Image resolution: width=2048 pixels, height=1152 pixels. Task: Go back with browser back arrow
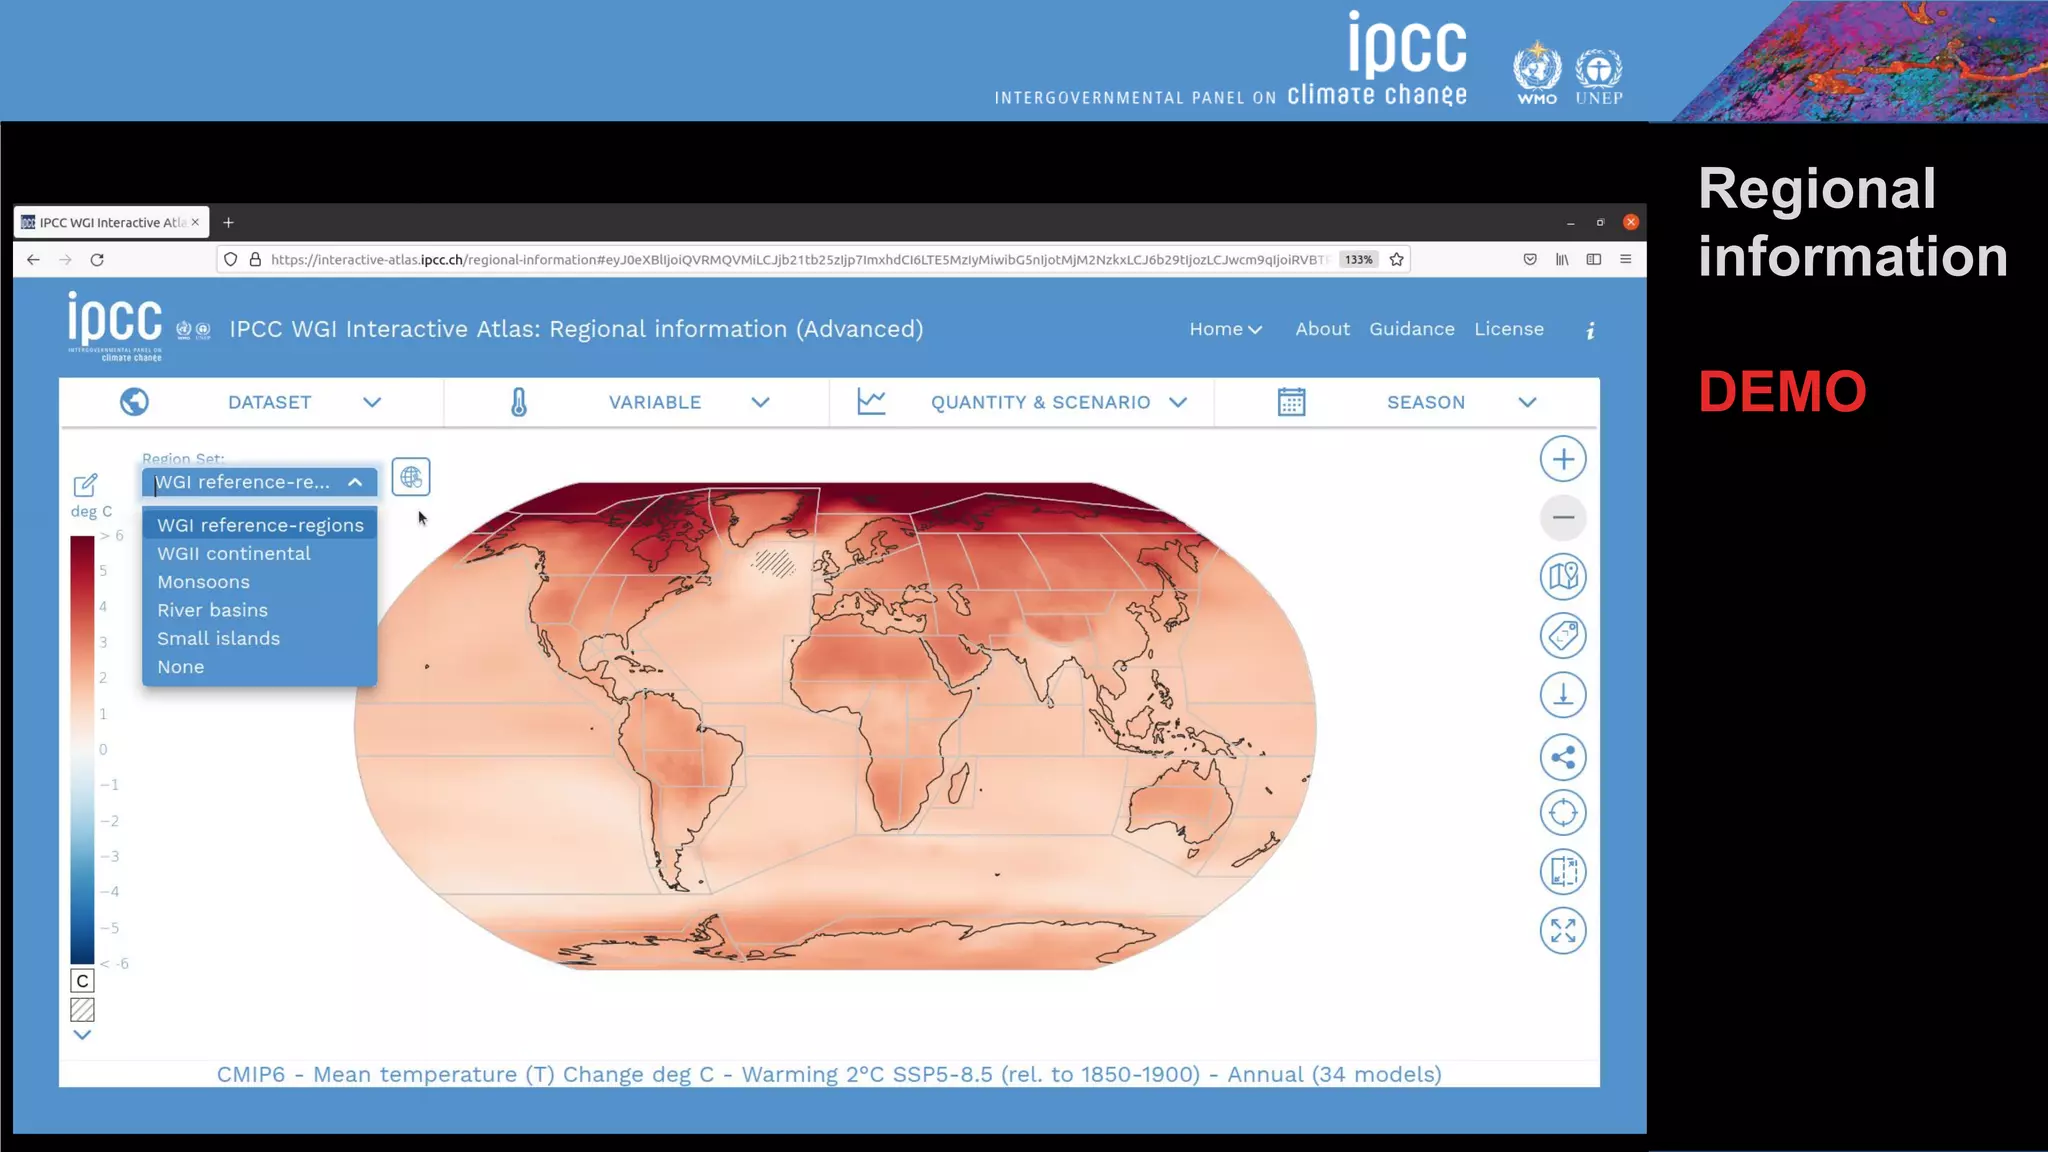(x=33, y=260)
